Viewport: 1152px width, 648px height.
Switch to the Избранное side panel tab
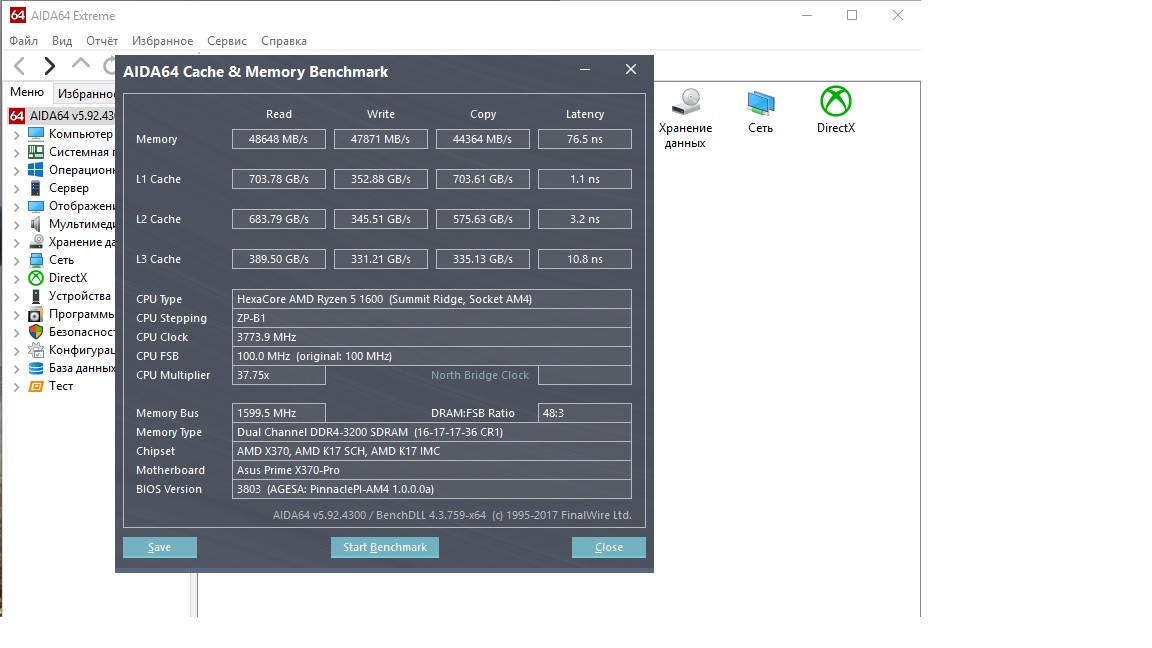pyautogui.click(x=83, y=93)
